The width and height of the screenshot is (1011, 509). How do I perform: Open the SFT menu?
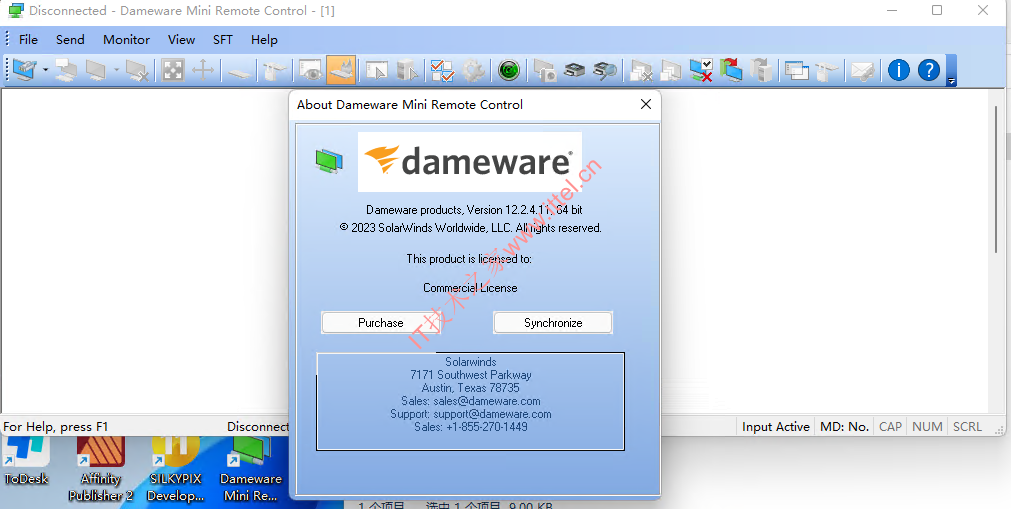pyautogui.click(x=223, y=39)
